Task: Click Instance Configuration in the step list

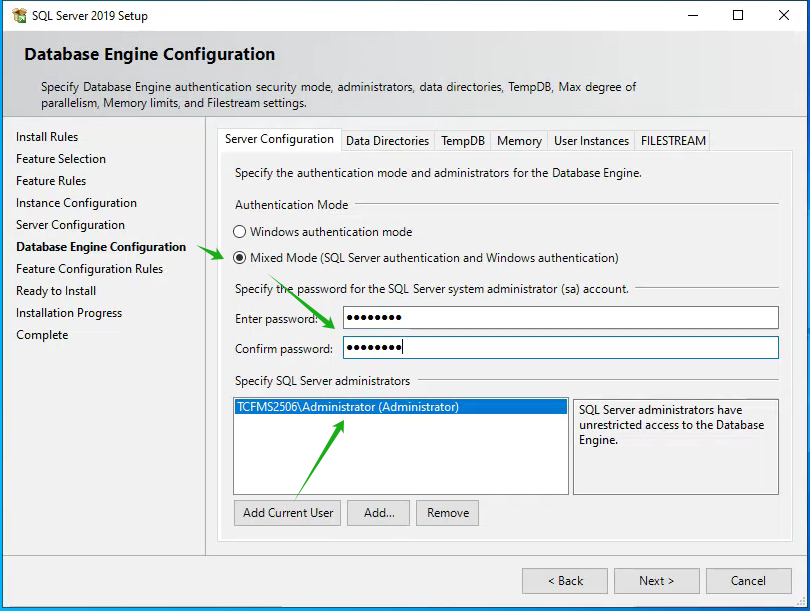Action: pos(76,203)
